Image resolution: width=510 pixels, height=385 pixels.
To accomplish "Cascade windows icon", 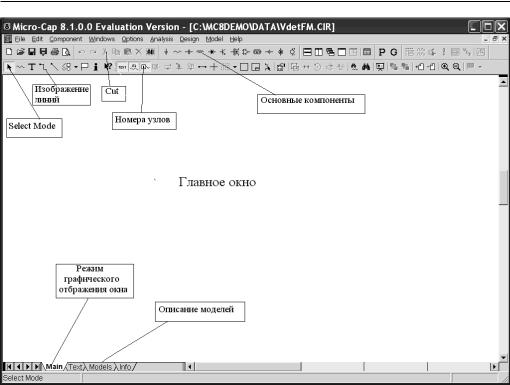I will [330, 52].
